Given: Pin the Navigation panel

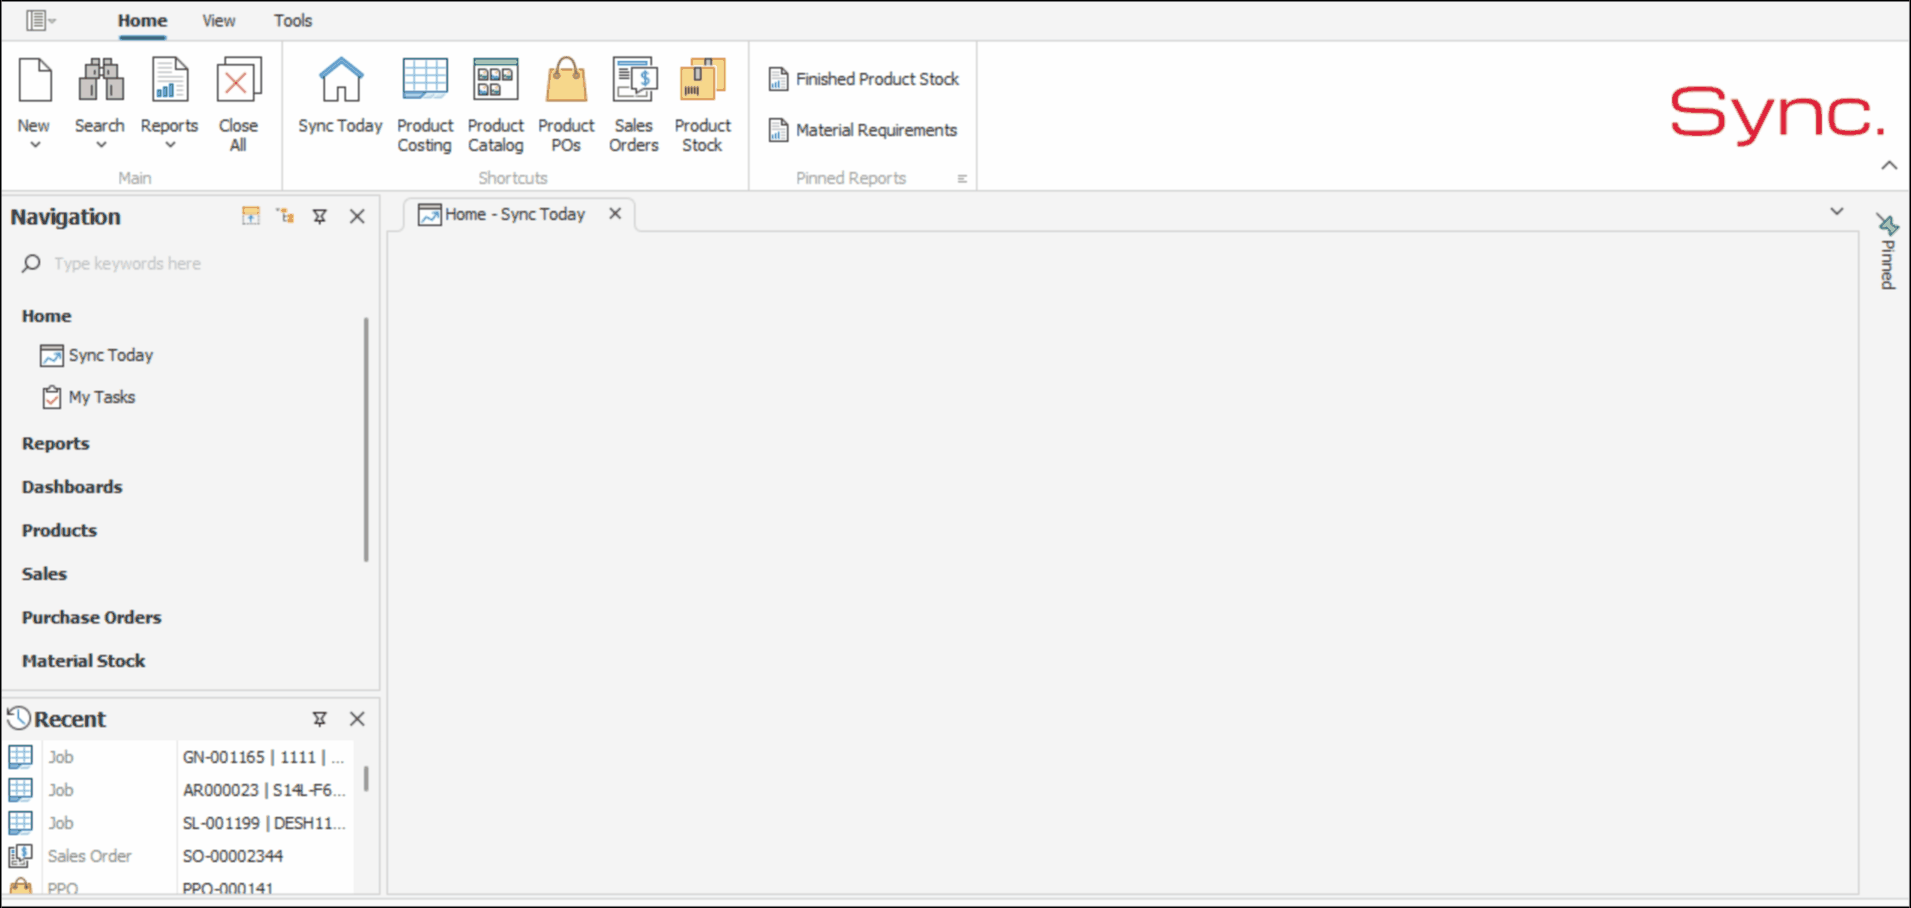Looking at the screenshot, I should click(320, 216).
